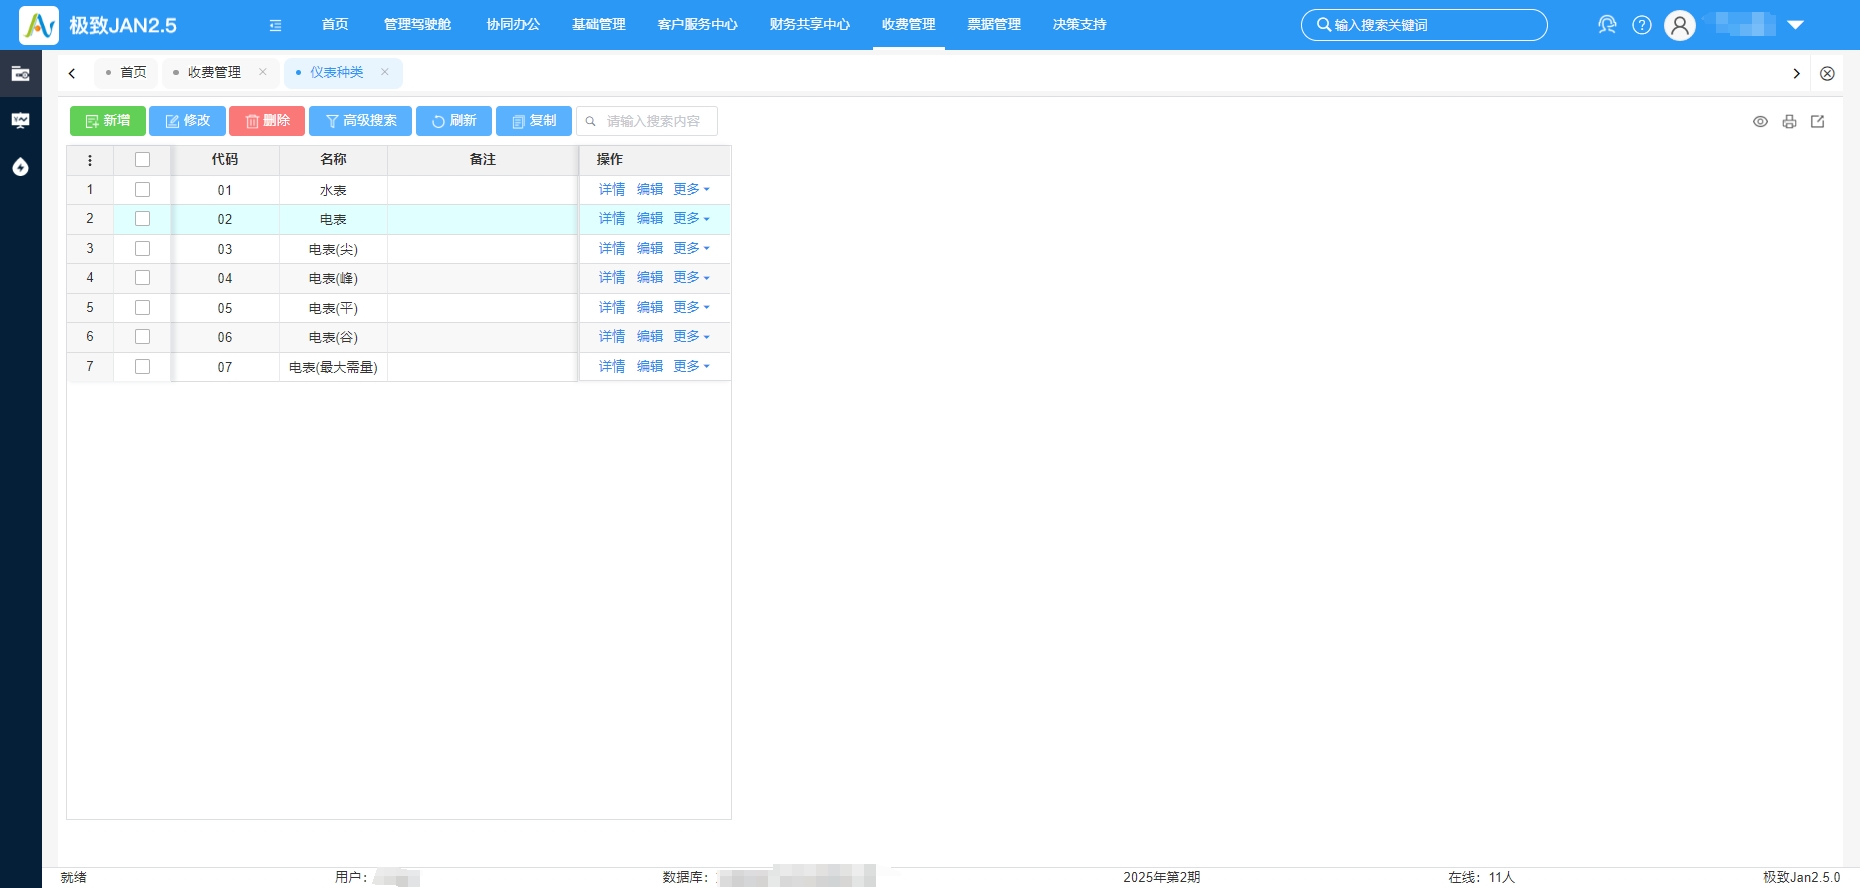This screenshot has width=1860, height=888.
Task: Check the checkbox for row 07 电表(最大需量)
Action: pyautogui.click(x=142, y=367)
